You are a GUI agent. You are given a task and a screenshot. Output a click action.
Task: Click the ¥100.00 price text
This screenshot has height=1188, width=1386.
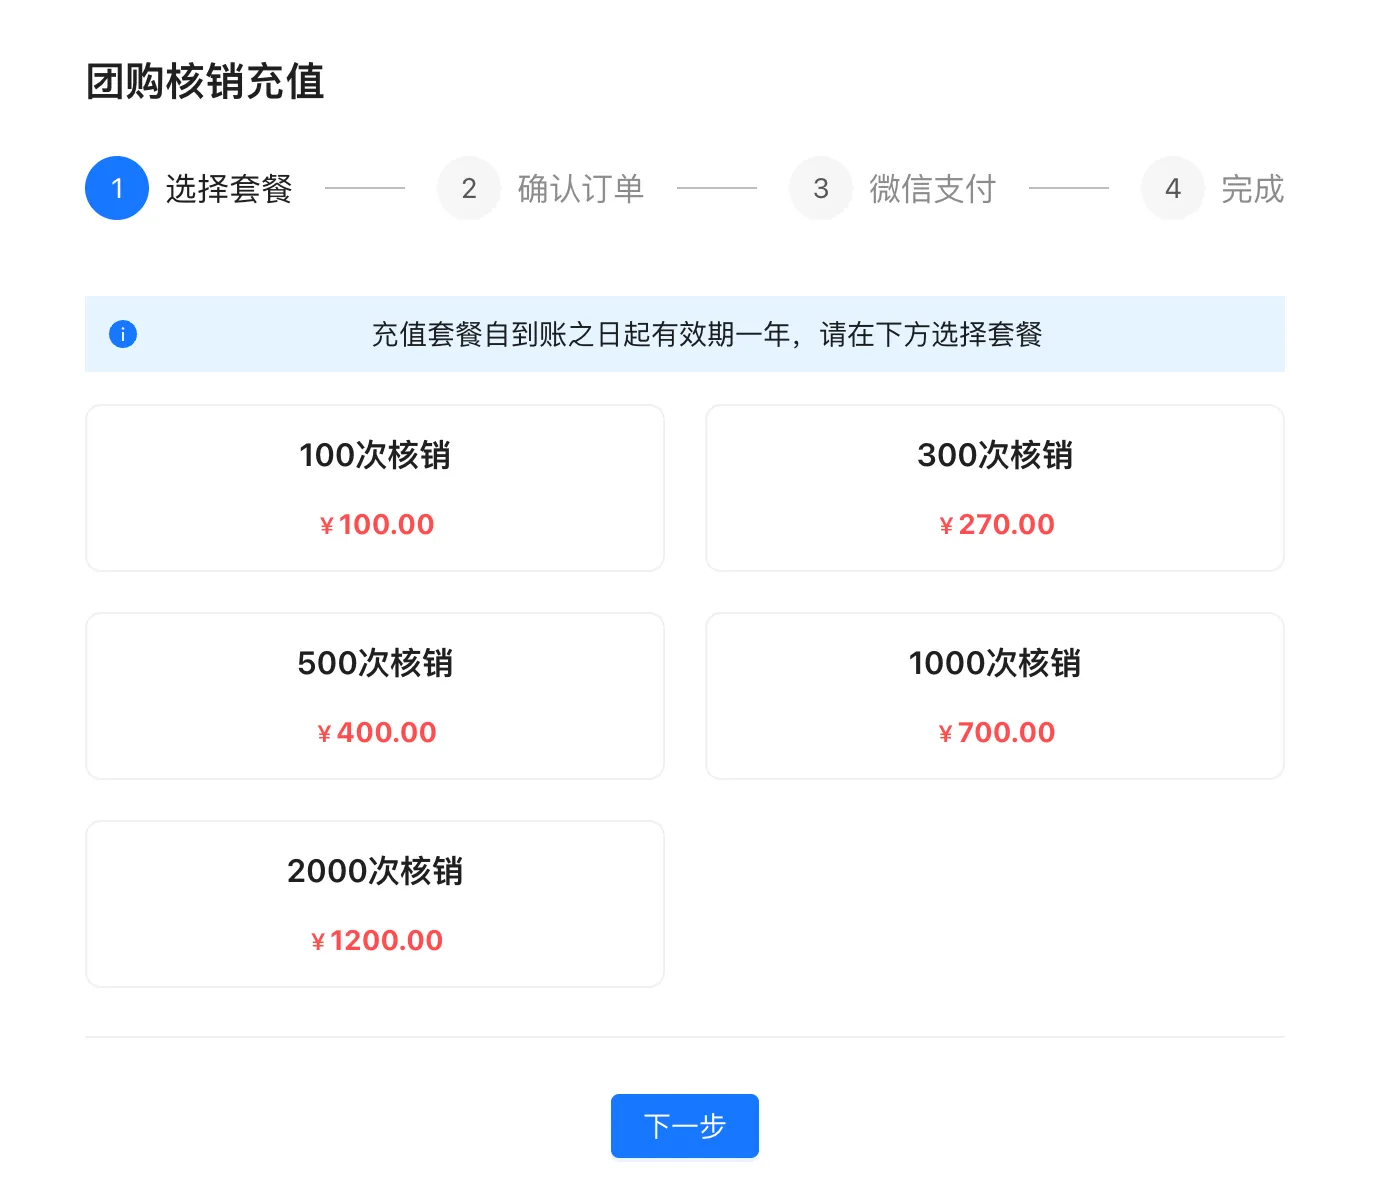pyautogui.click(x=377, y=524)
